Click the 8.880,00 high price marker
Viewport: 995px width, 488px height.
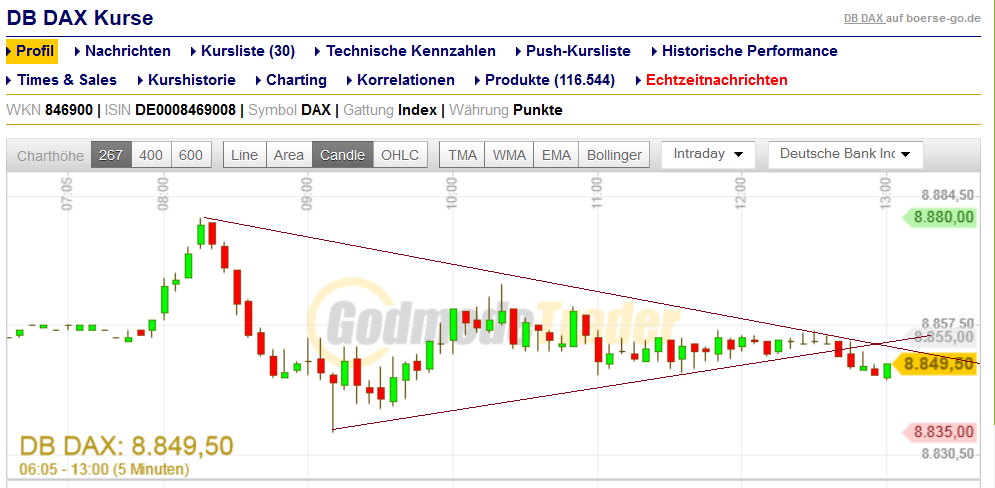pyautogui.click(x=939, y=218)
